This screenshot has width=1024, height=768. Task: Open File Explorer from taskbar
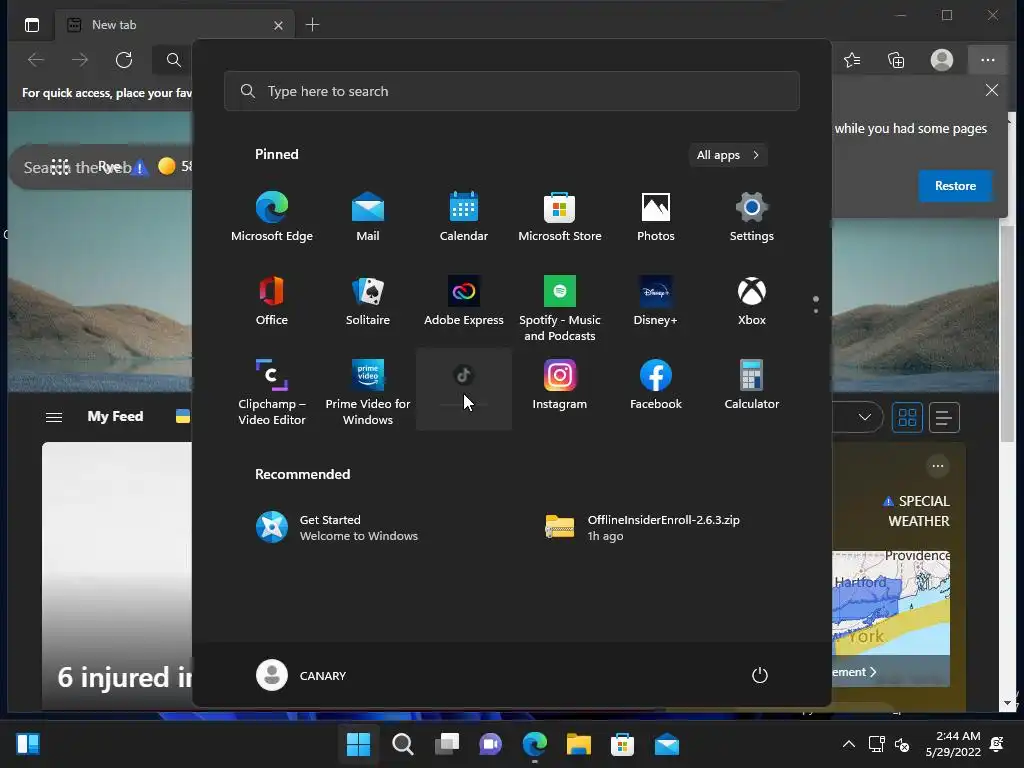pyautogui.click(x=579, y=744)
